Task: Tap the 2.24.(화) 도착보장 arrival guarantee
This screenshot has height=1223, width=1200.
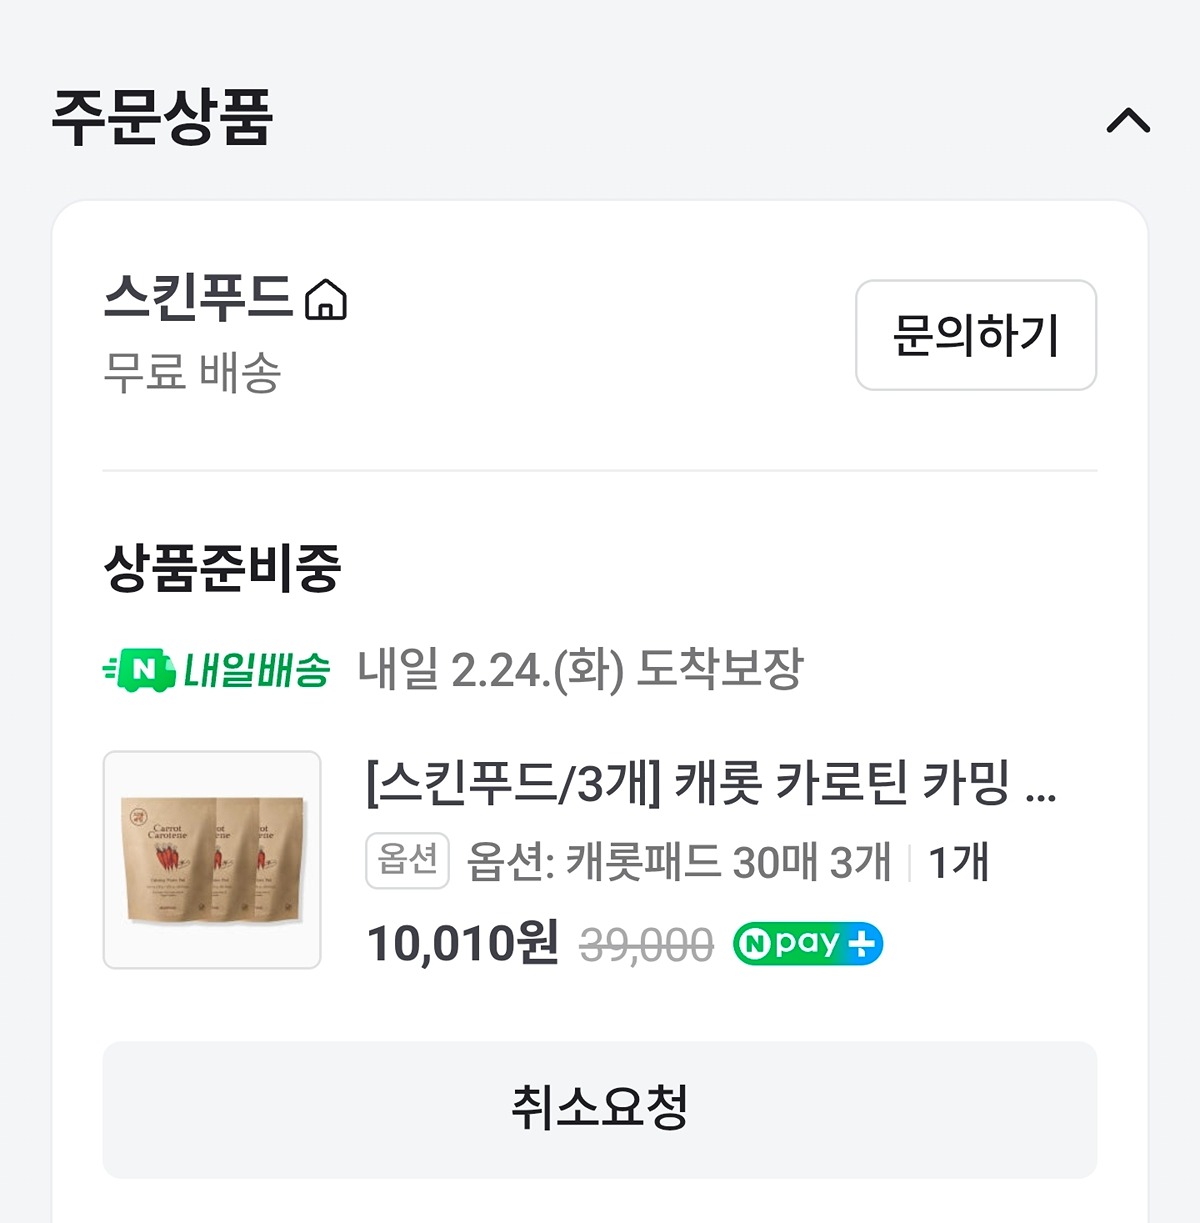Action: click(x=580, y=669)
